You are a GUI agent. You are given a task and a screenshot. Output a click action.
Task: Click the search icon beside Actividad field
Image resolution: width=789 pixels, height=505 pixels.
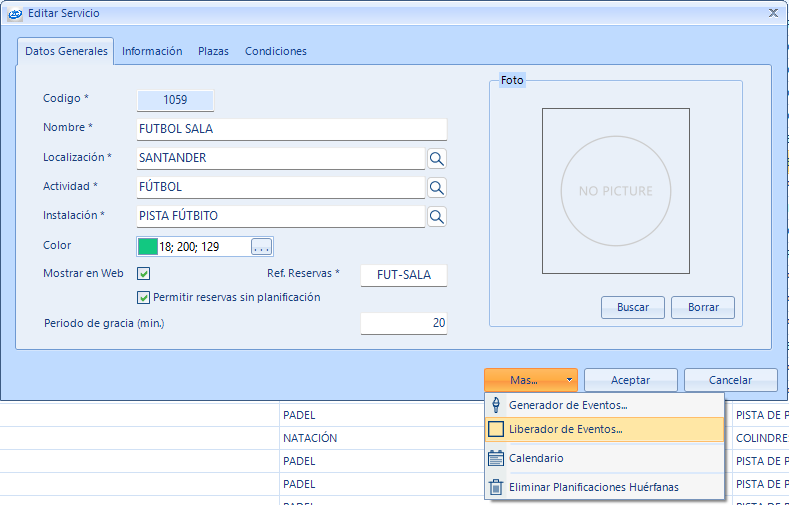coord(437,187)
